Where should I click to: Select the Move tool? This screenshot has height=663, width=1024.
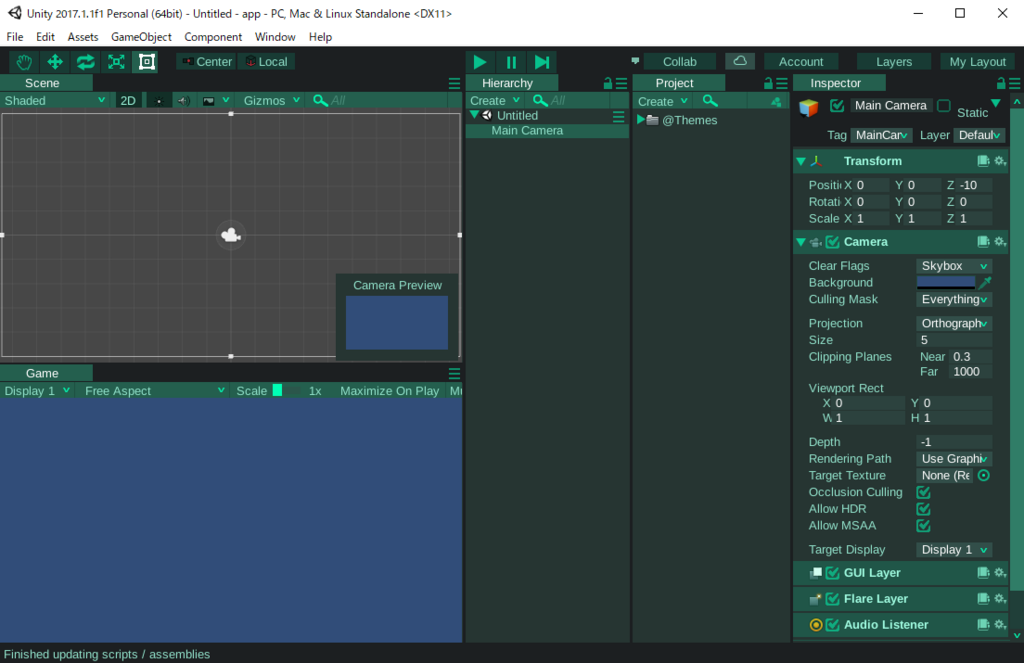[x=55, y=62]
